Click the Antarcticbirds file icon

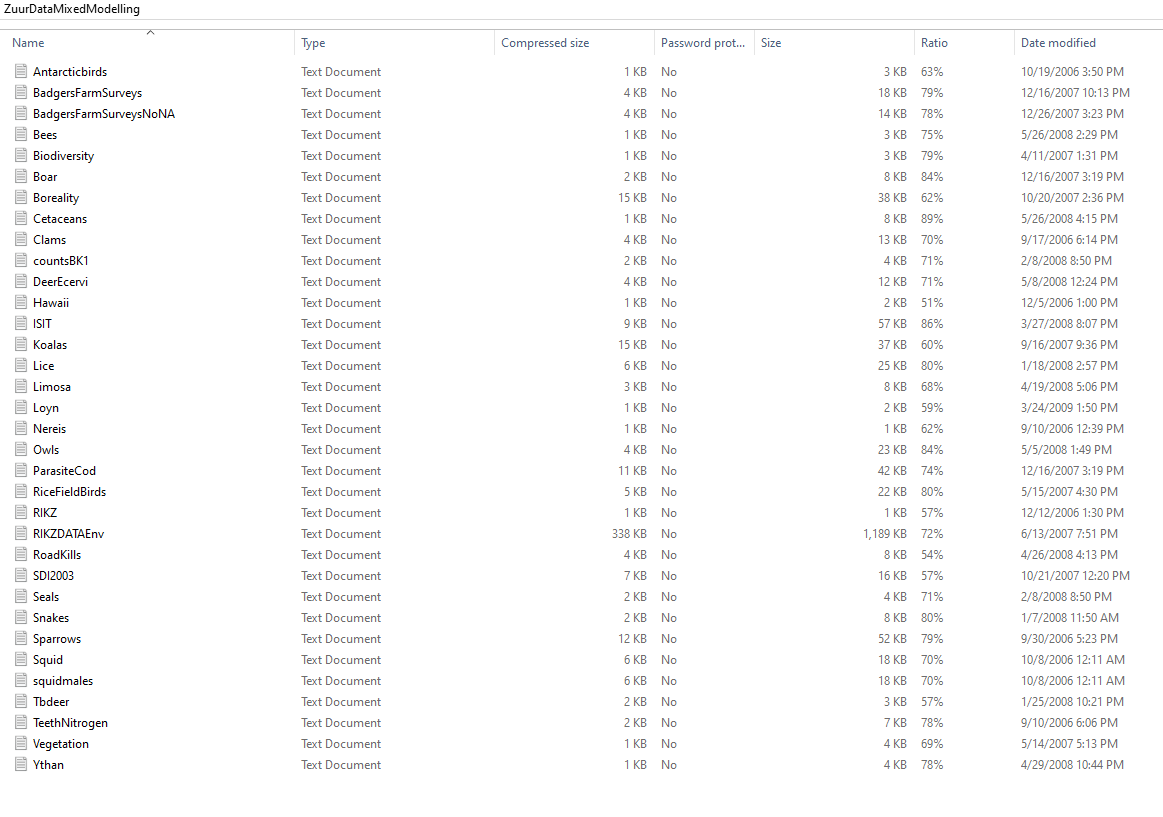click(x=20, y=72)
